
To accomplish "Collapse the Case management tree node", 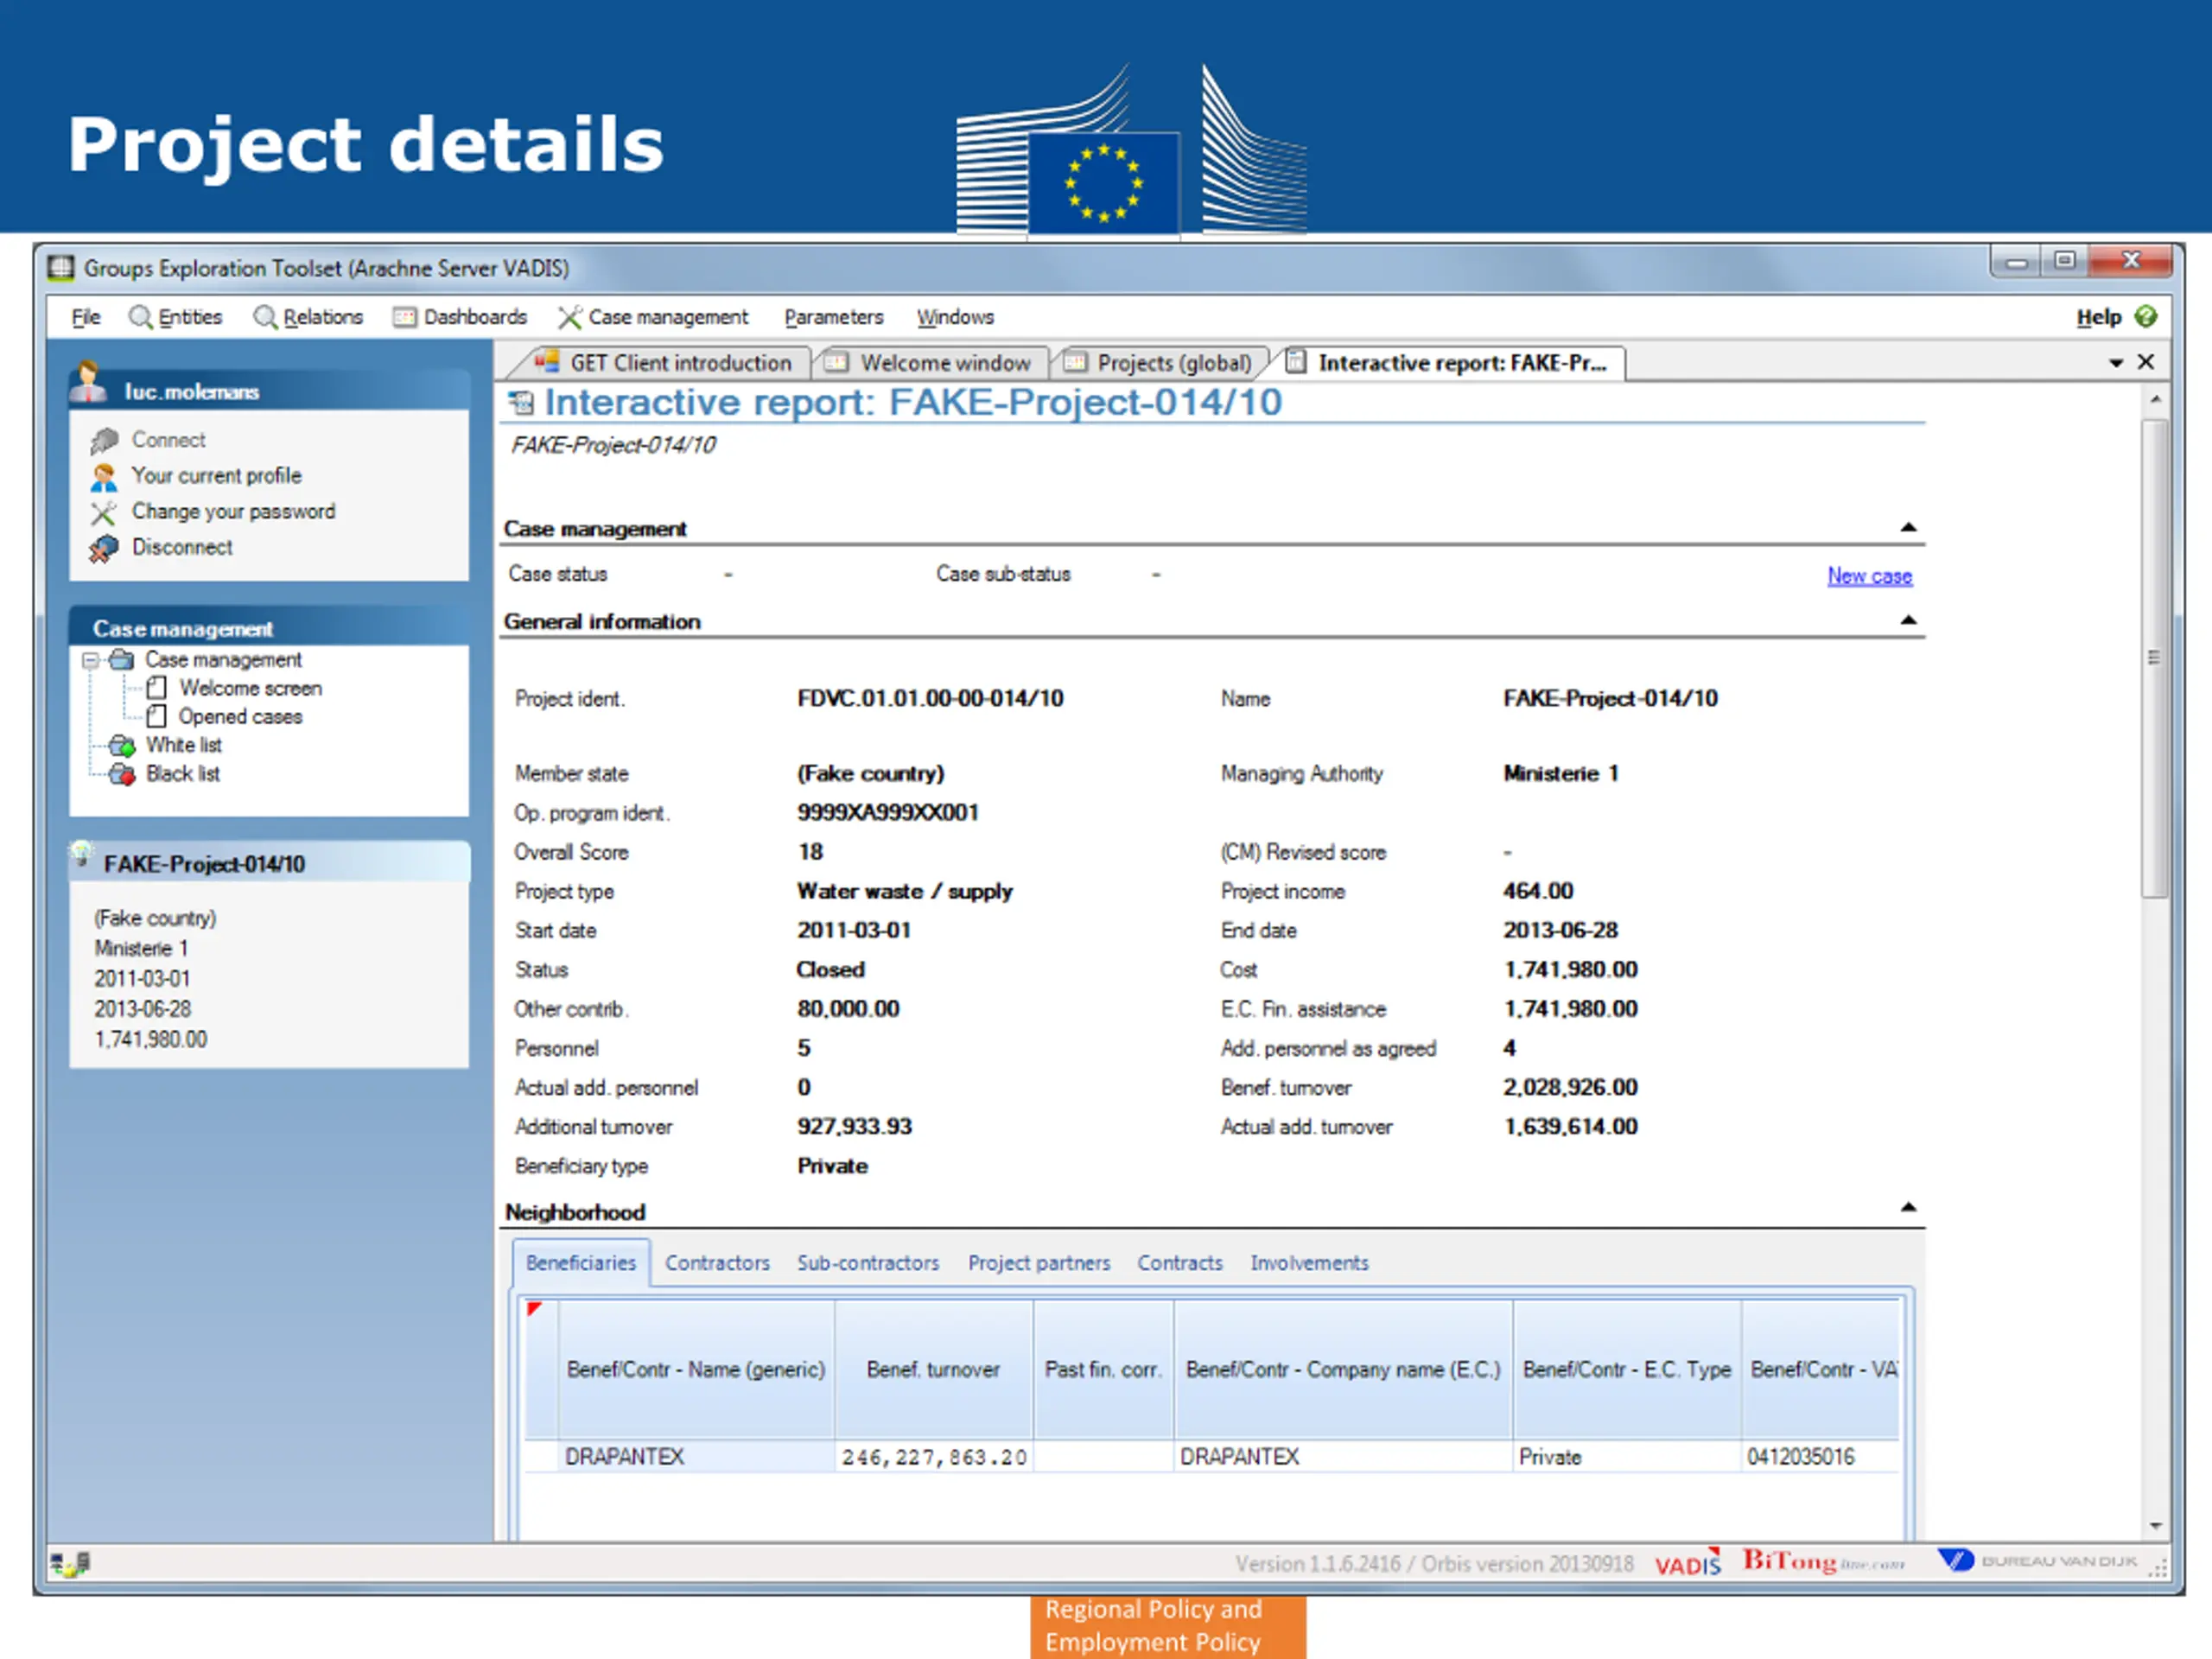I will pos(90,660).
